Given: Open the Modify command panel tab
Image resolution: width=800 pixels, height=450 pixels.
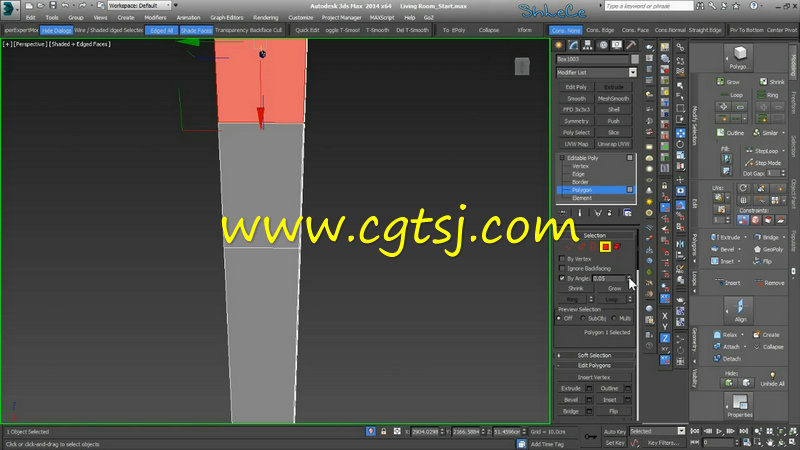Looking at the screenshot, I should 573,45.
